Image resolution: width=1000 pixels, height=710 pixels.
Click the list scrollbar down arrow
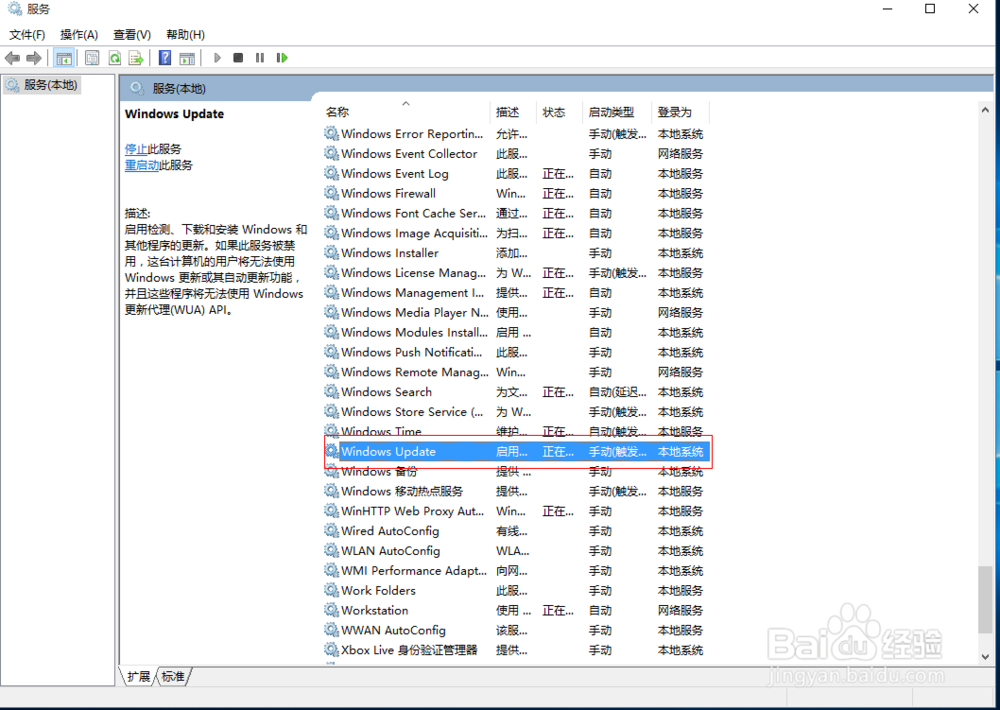coord(985,656)
